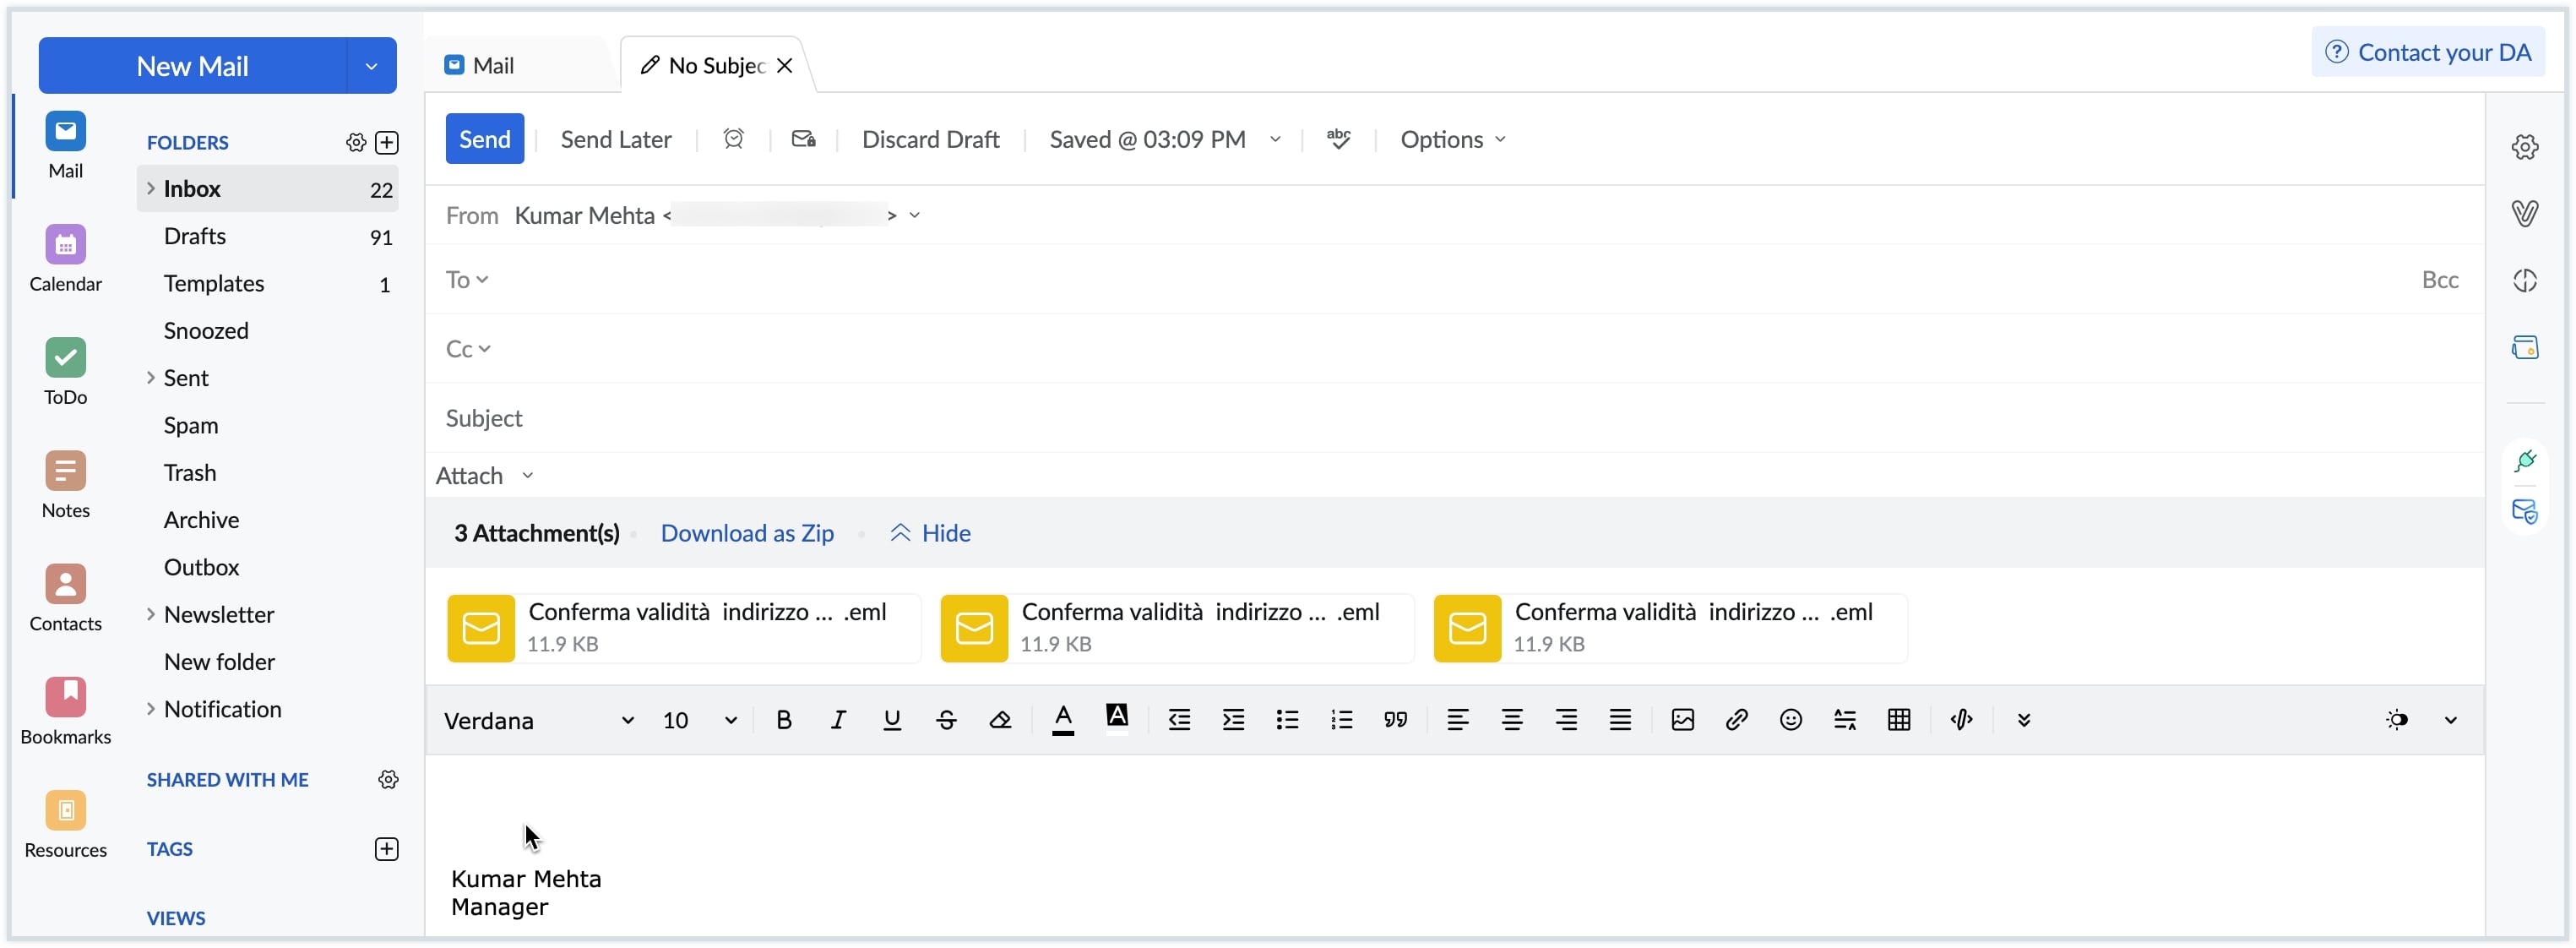Viewport: 2576px width, 948px height.
Task: Insert an emoji smiley
Action: point(1791,720)
